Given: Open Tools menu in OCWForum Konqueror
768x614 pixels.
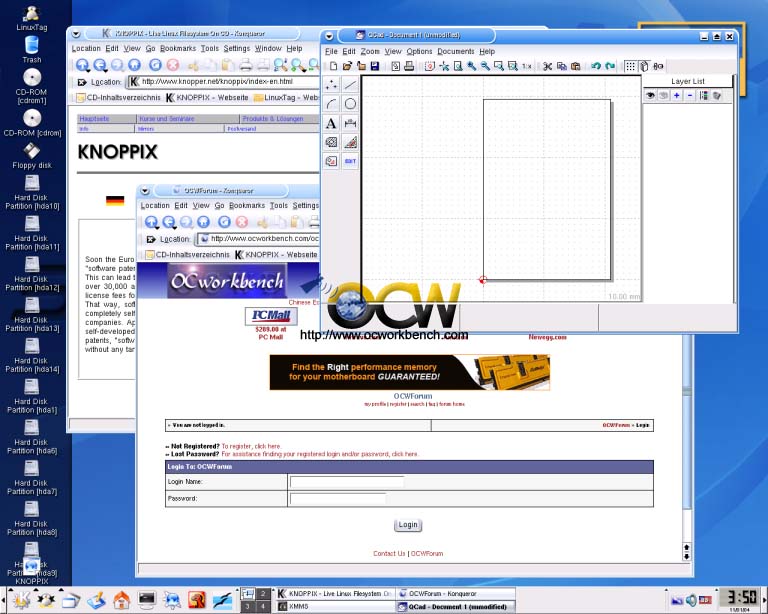Looking at the screenshot, I should 279,206.
